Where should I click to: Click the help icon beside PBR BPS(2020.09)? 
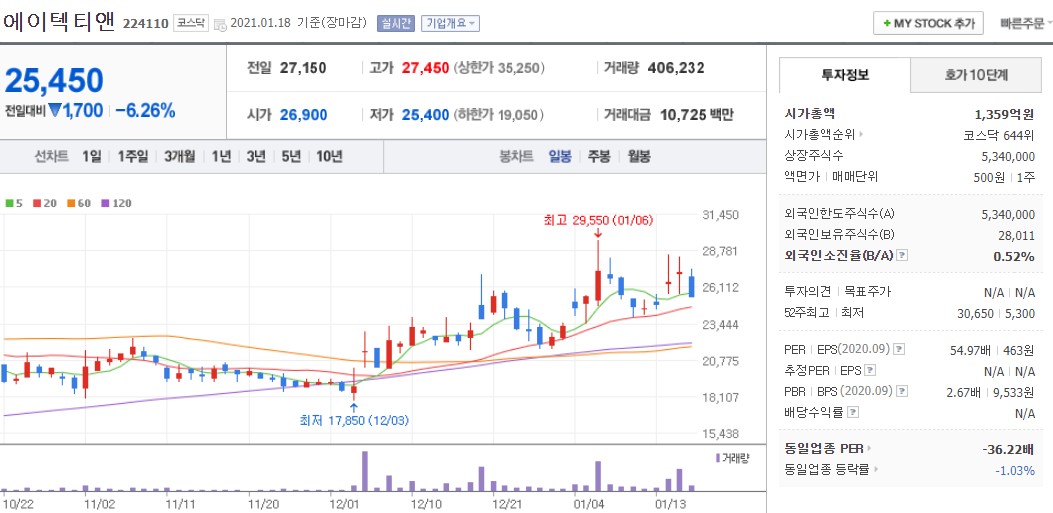[902, 391]
